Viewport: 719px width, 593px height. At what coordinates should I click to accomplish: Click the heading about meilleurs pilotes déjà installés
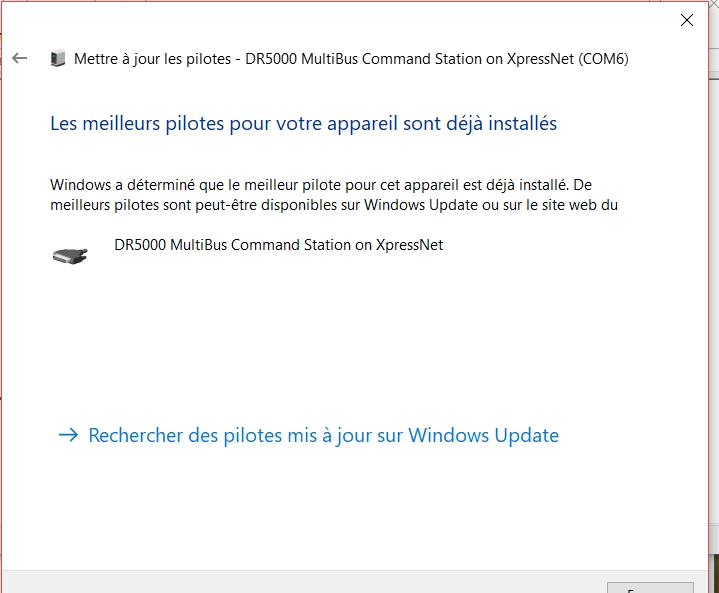click(x=304, y=123)
